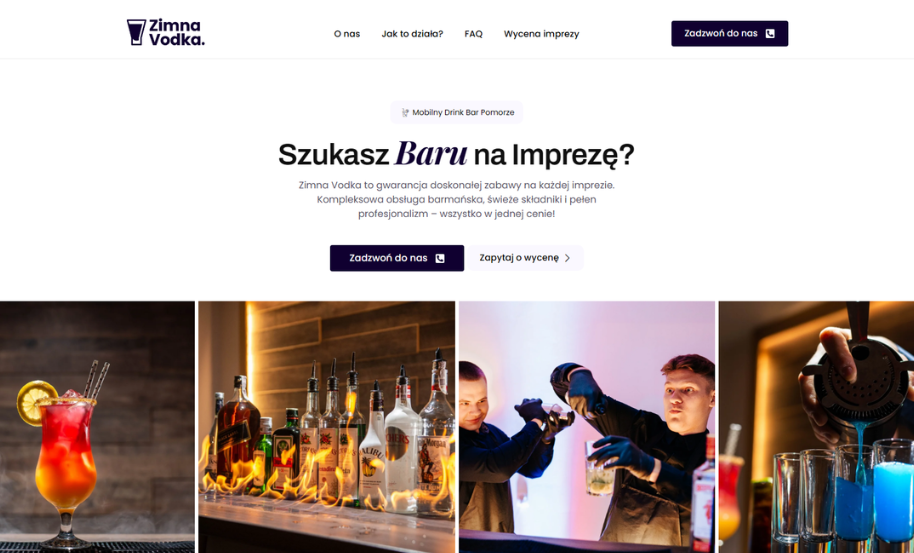The width and height of the screenshot is (914, 553).
Task: Open the flaming bottles bar photo
Action: [326, 427]
